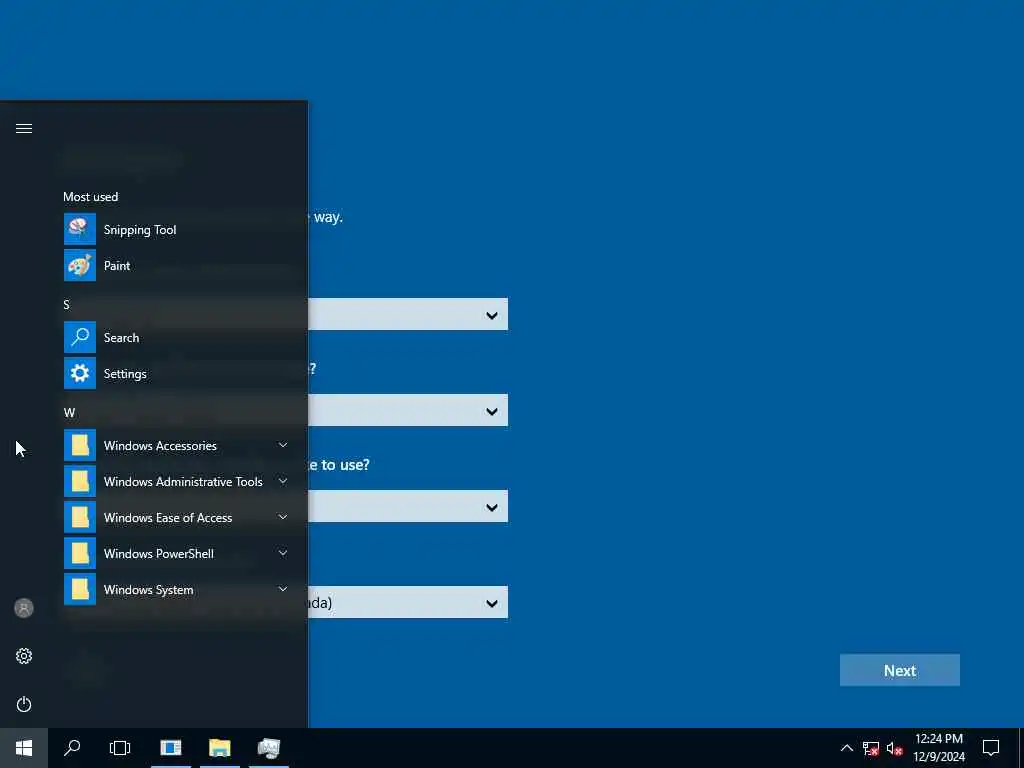Screen dimensions: 1024x768
Task: Click the 'Windows System' label text
Action: click(148, 589)
